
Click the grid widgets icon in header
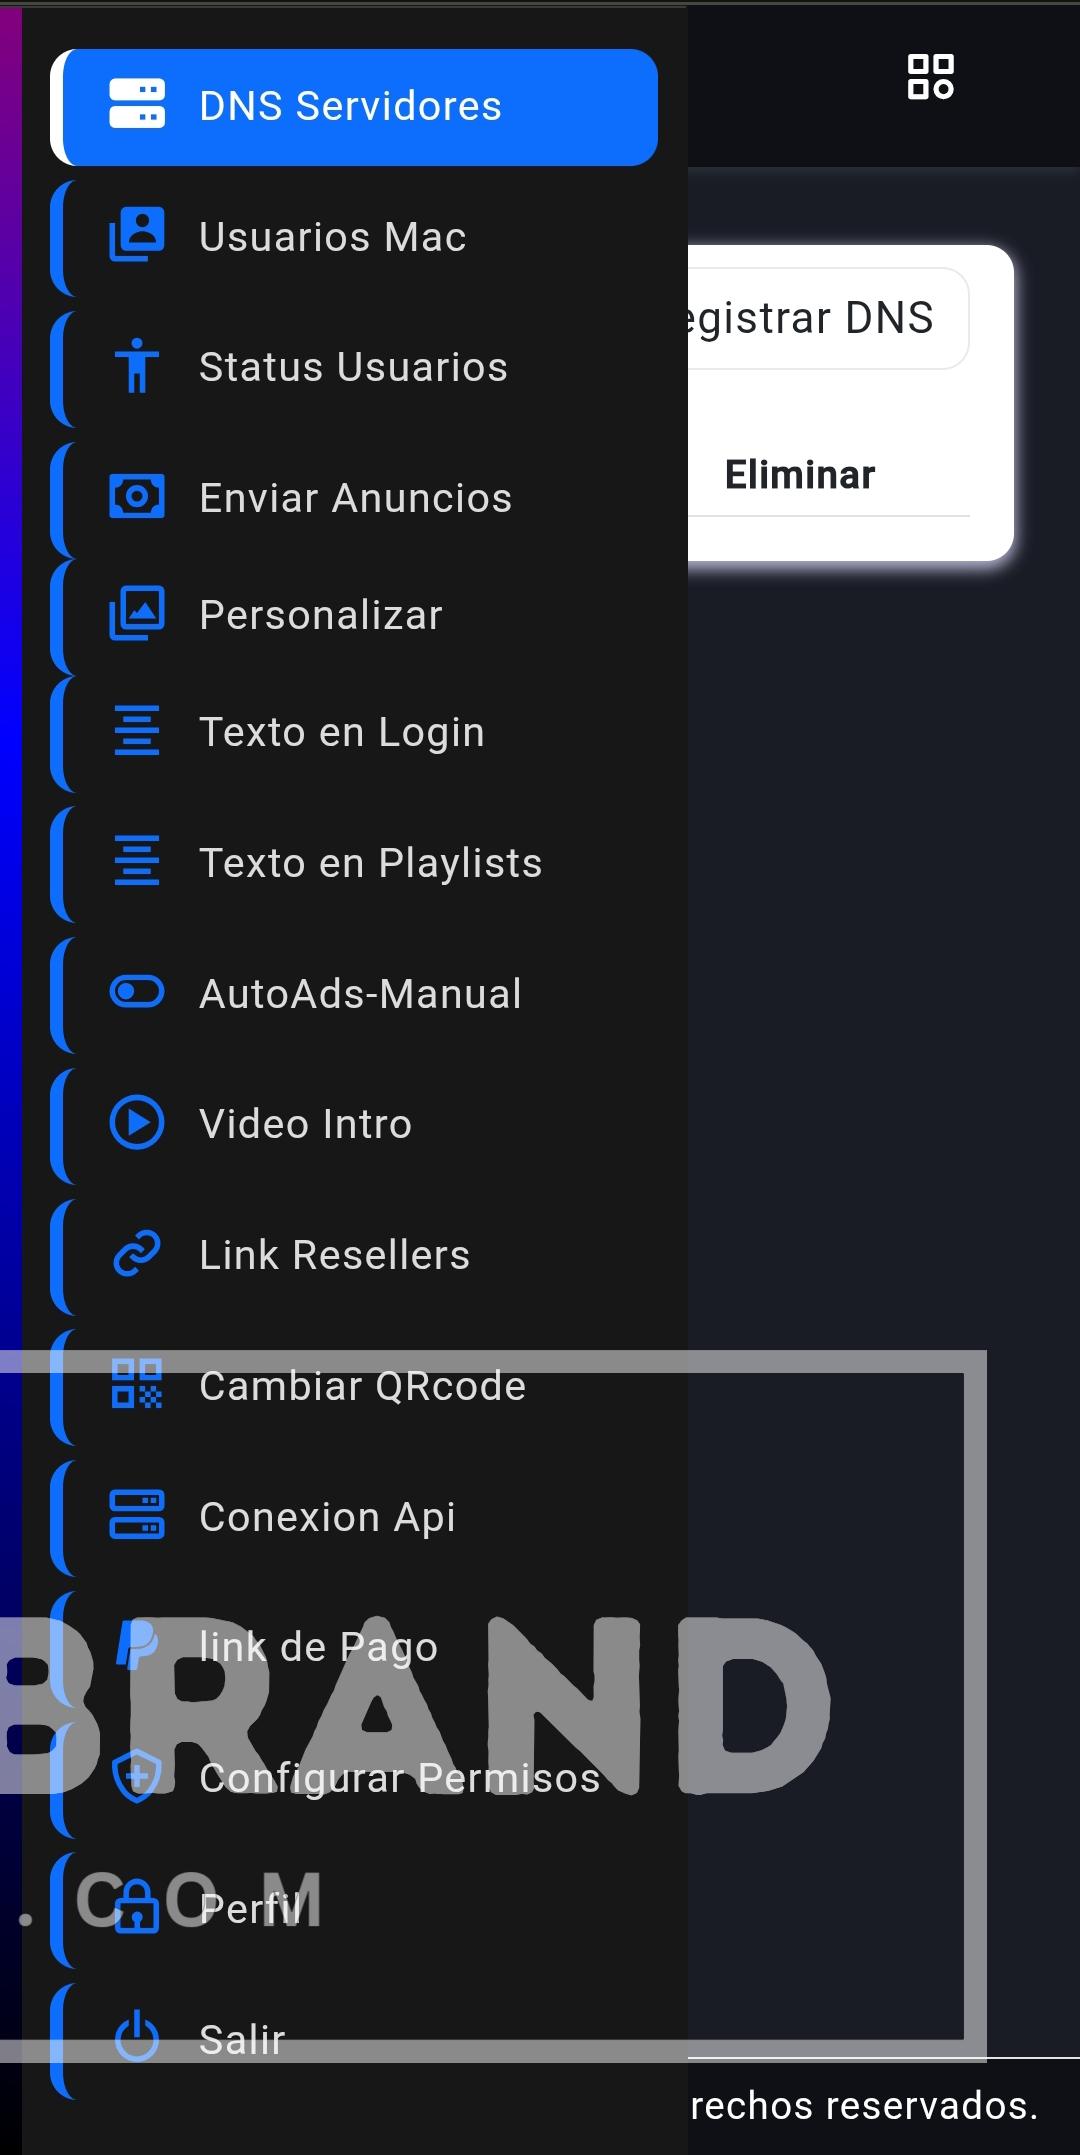(931, 77)
